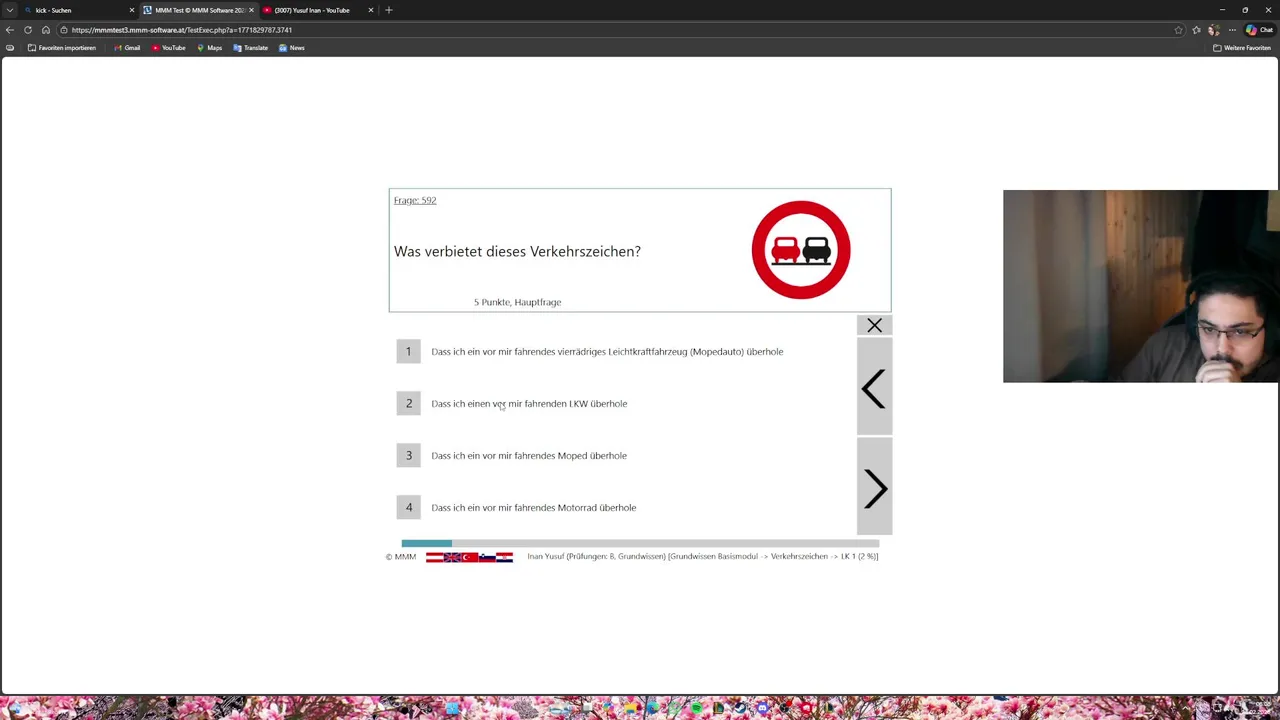This screenshot has height=720, width=1280.
Task: Switch language to Austrian flag (German)
Action: 434,557
